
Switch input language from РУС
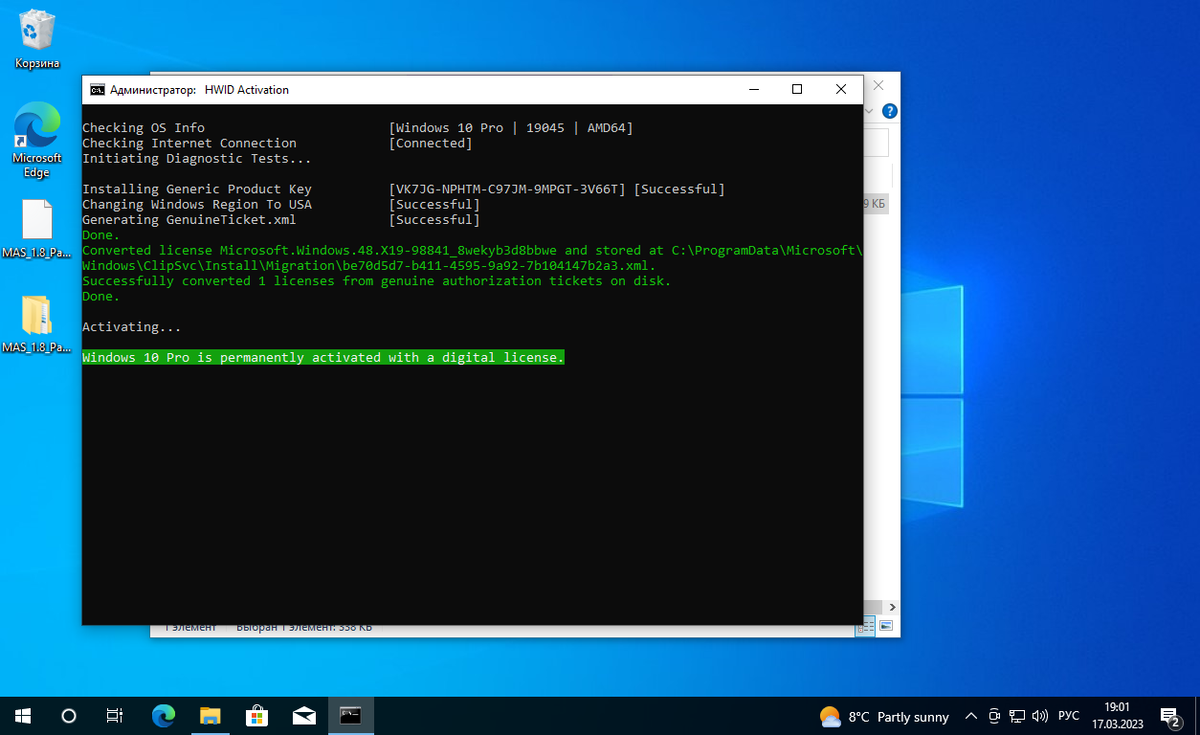(x=1069, y=717)
